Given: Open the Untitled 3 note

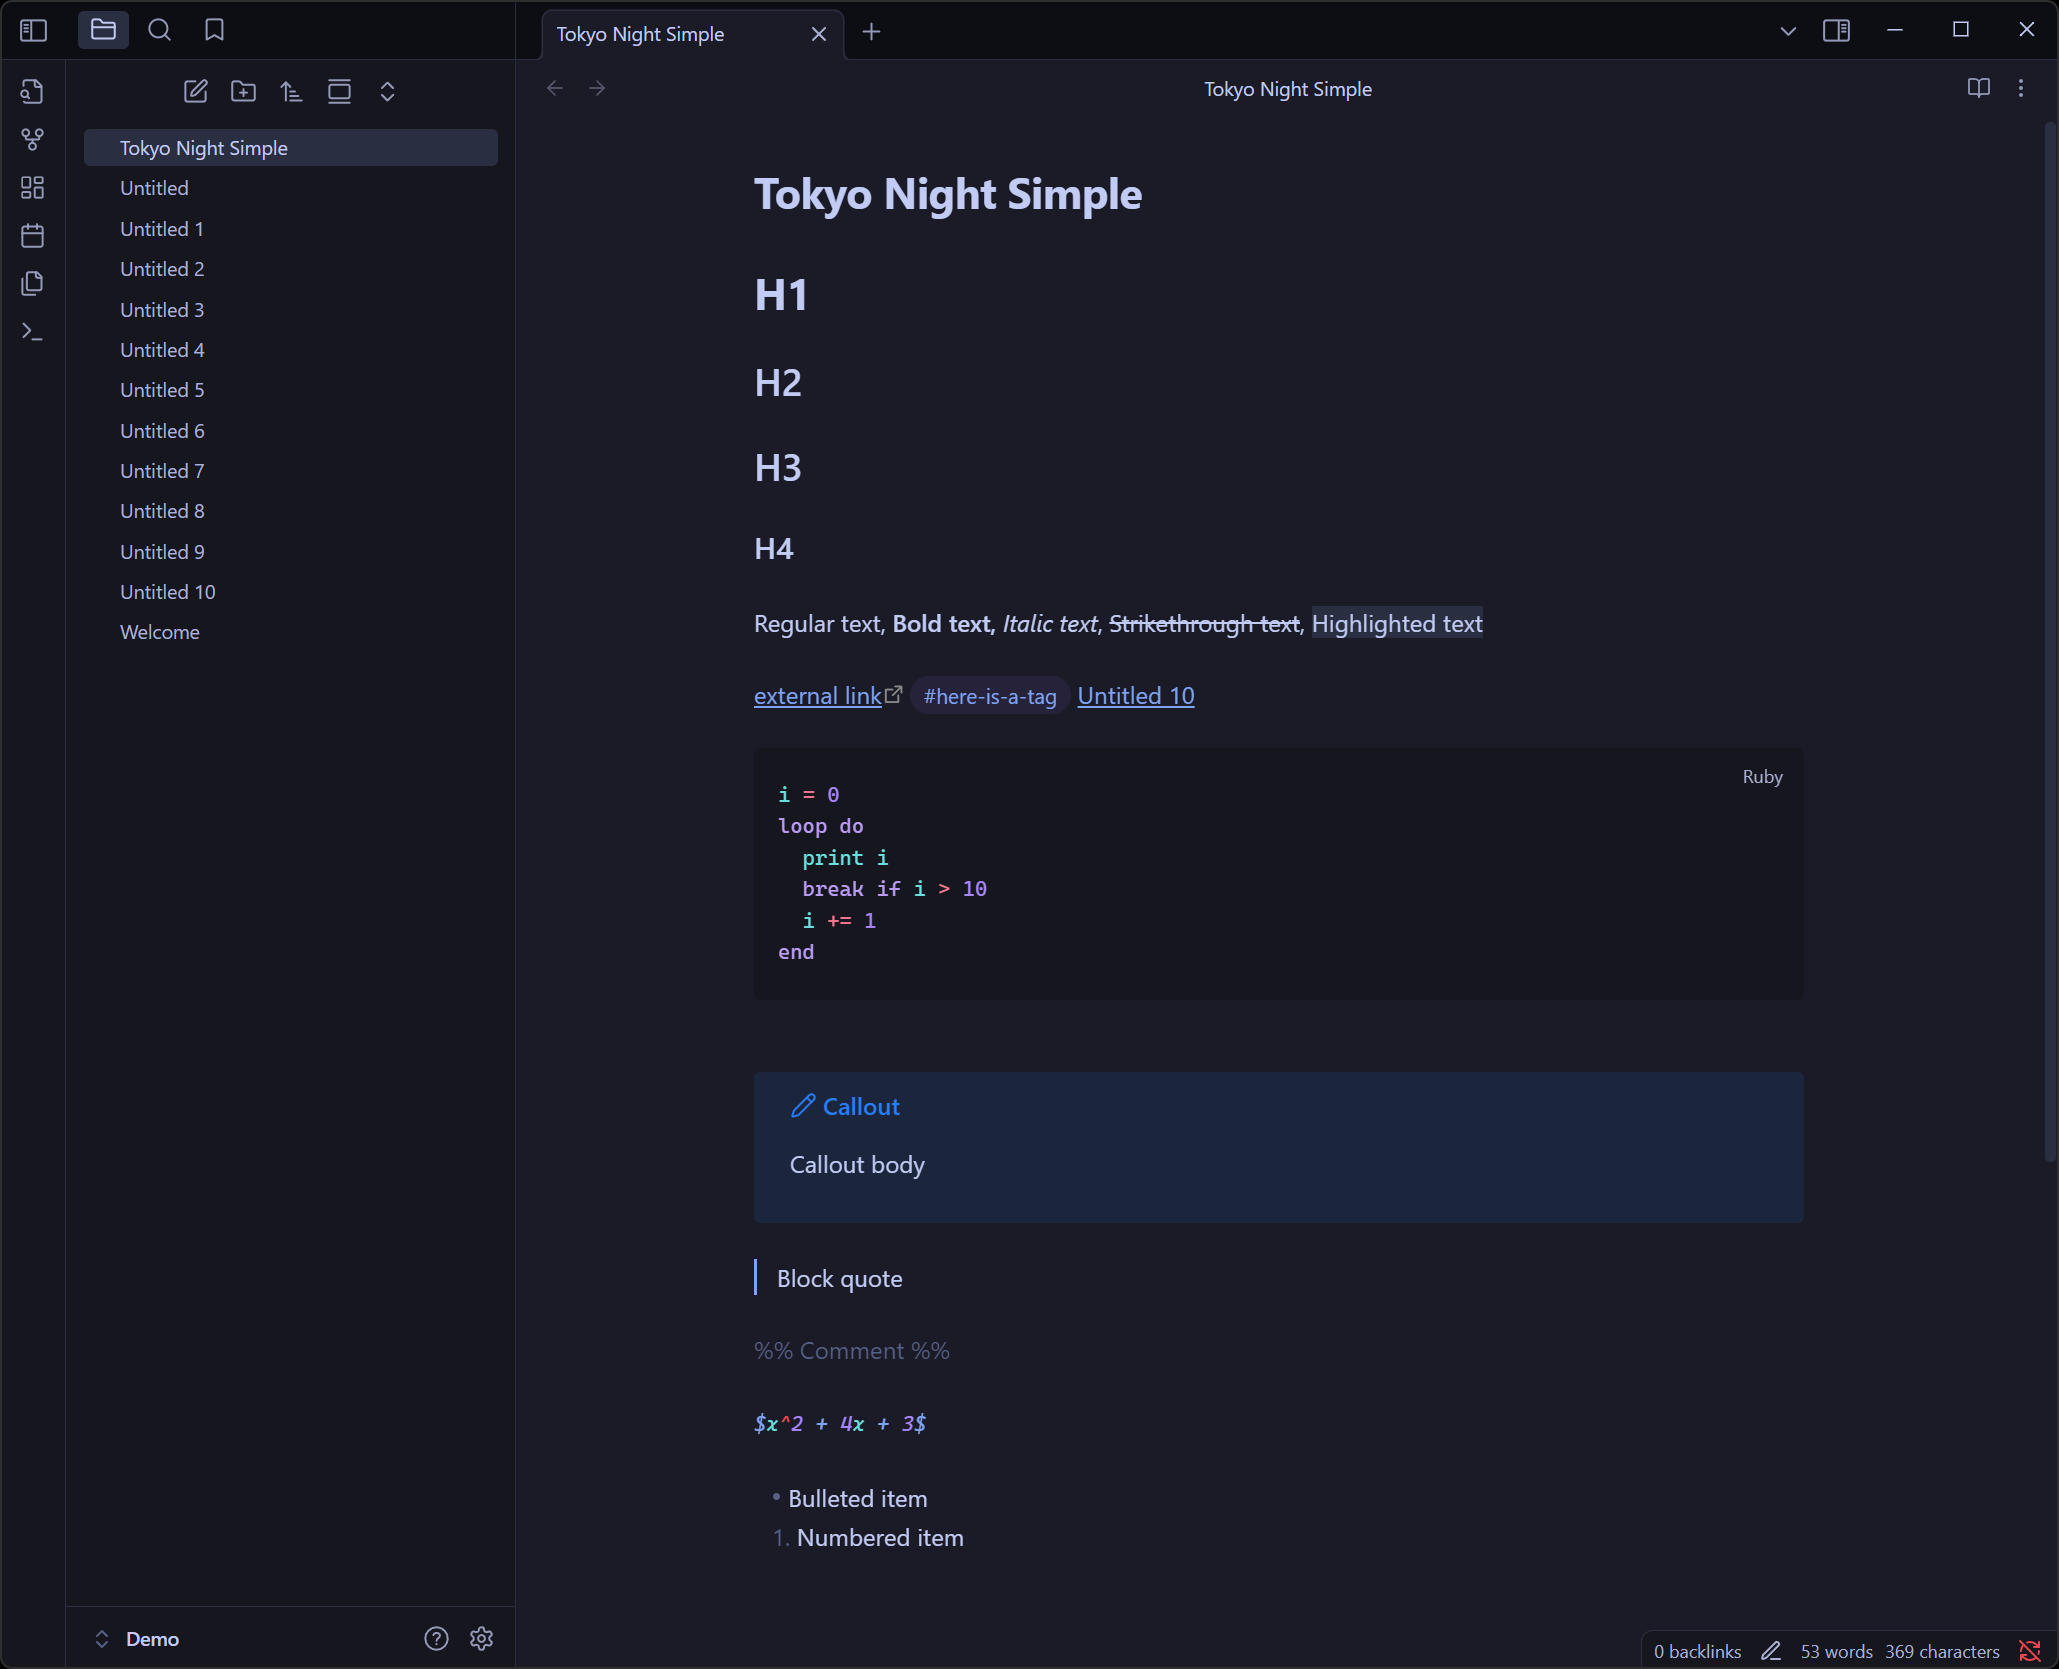Looking at the screenshot, I should coord(291,310).
